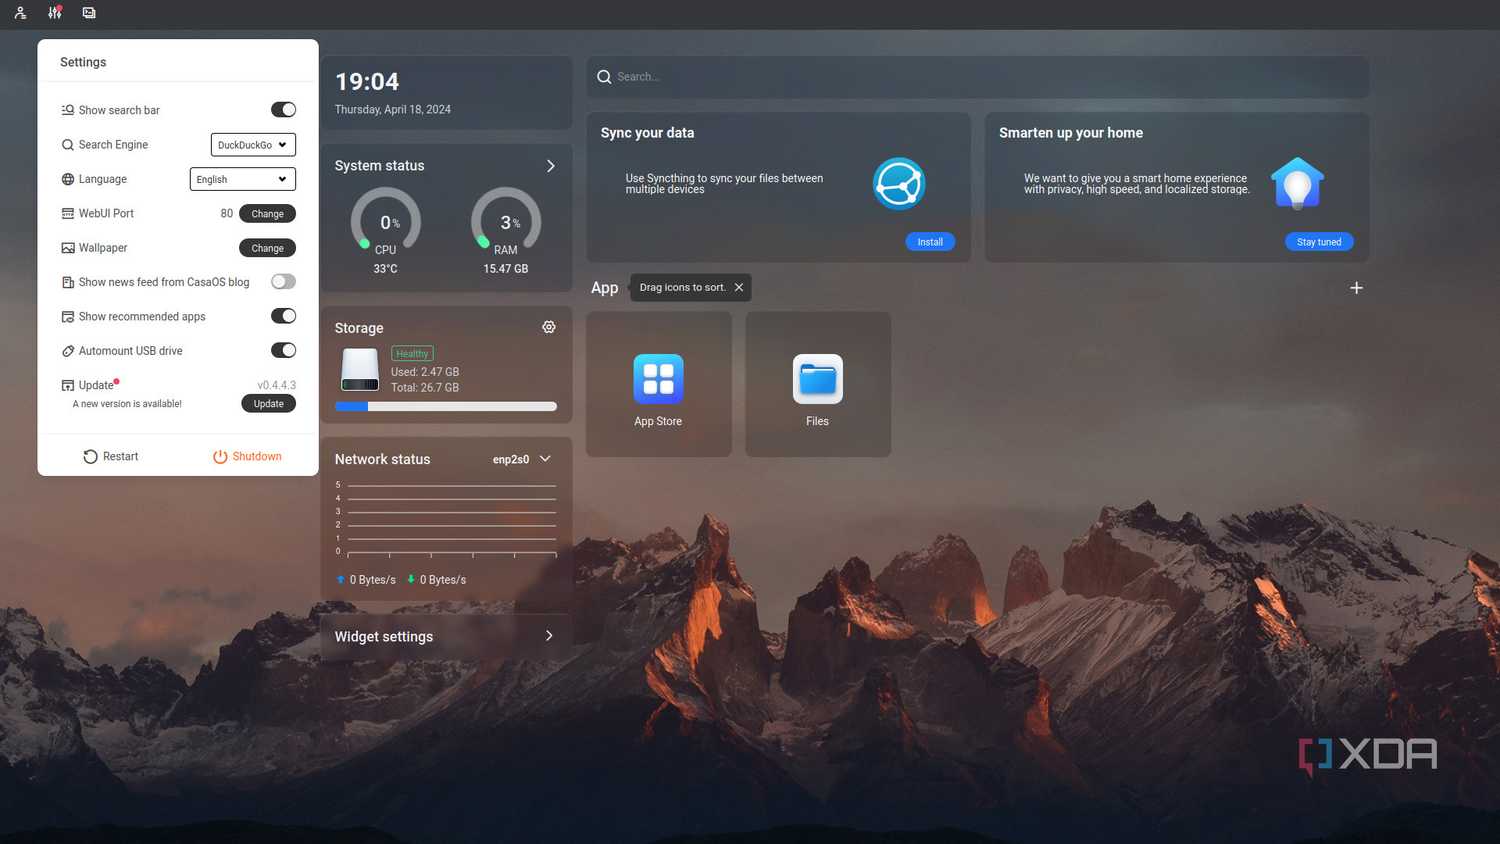Disable Automount USB drive switch

point(283,350)
